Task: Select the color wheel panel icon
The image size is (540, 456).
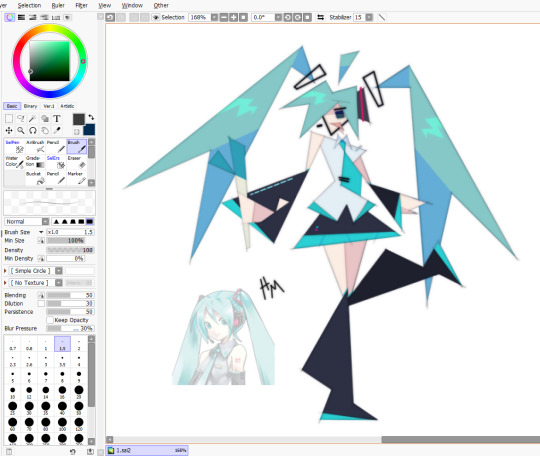Action: click(10, 17)
